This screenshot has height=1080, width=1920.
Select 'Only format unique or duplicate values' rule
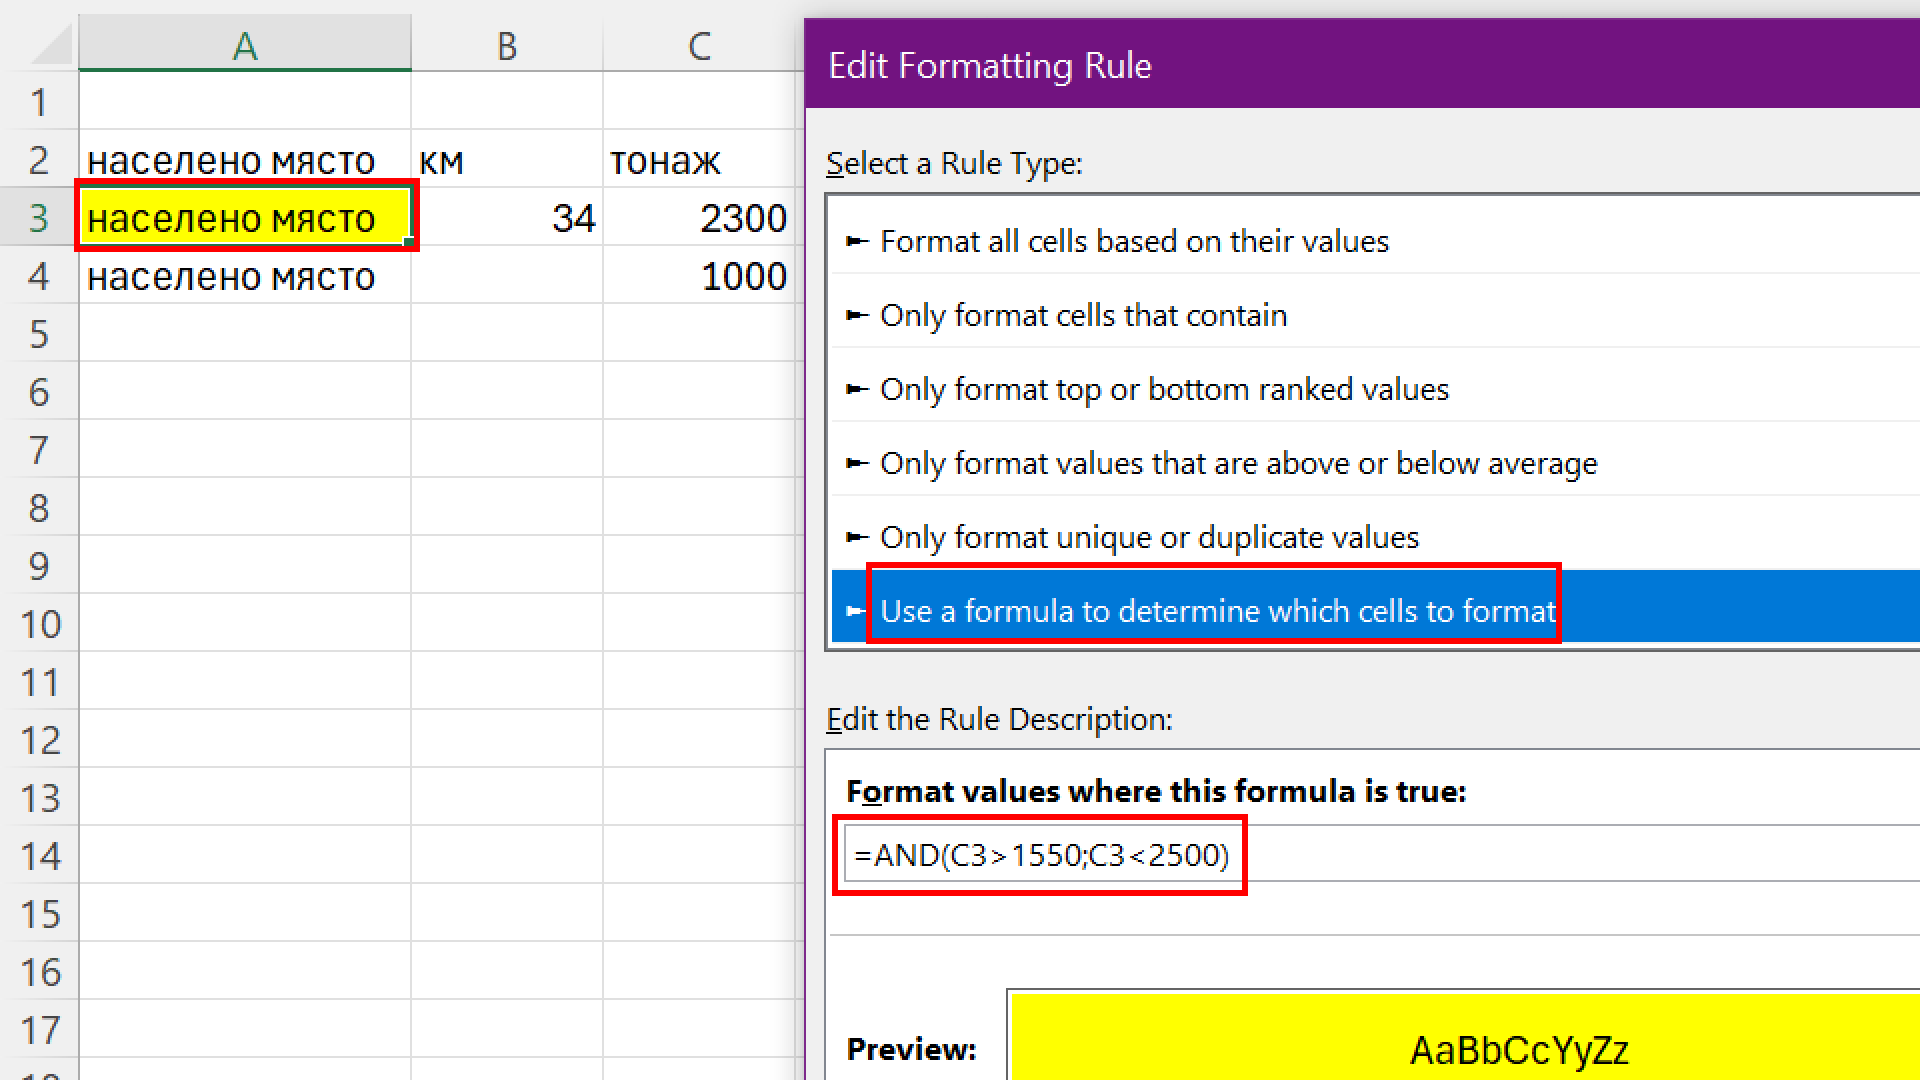(1149, 537)
